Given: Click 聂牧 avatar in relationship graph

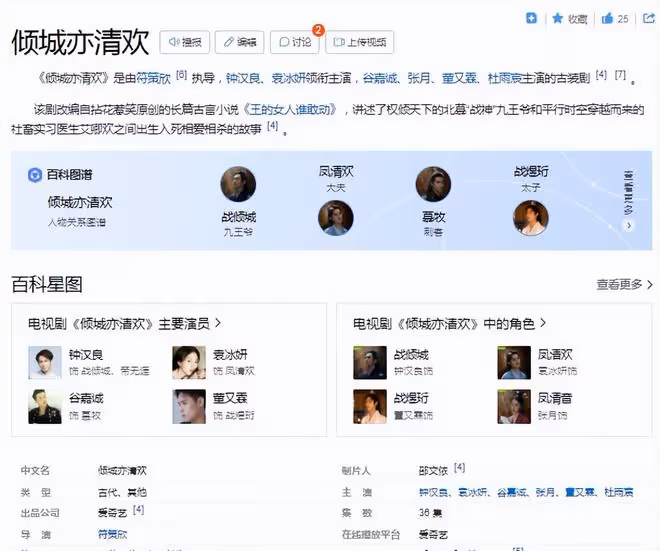Looking at the screenshot, I should coord(433,184).
